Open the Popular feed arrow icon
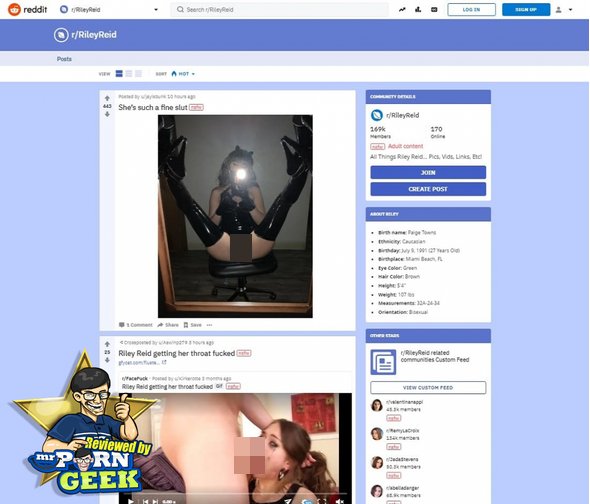This screenshot has height=504, width=590. [402, 9]
